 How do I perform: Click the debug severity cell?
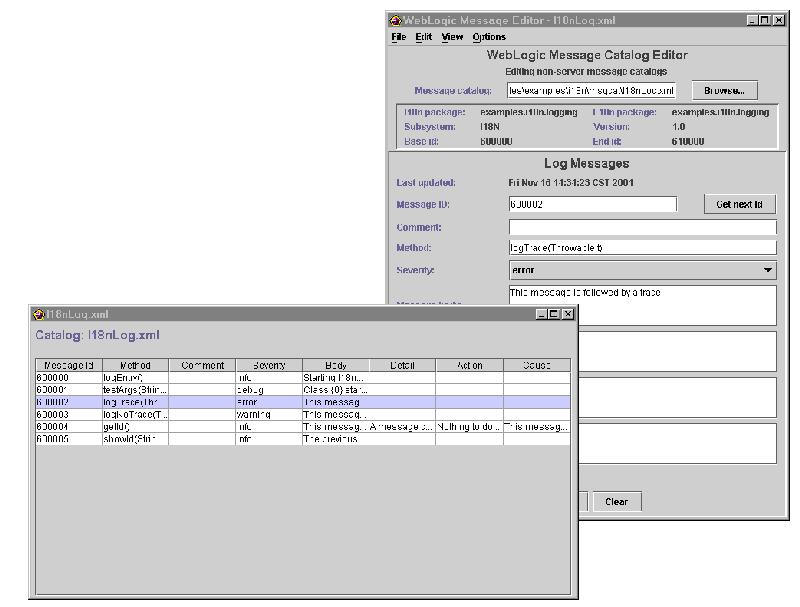coord(269,390)
